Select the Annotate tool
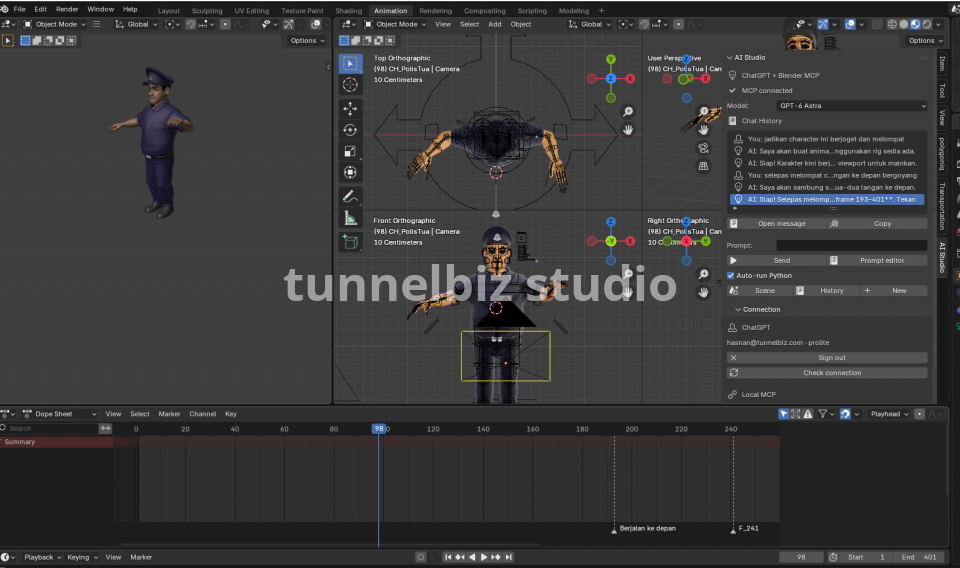This screenshot has width=960, height=568. (350, 197)
